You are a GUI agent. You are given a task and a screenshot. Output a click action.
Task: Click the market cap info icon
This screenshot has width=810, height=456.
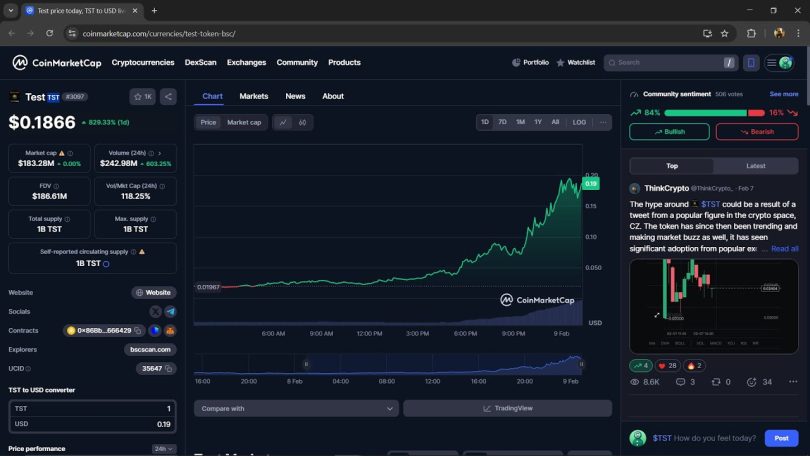(70, 153)
